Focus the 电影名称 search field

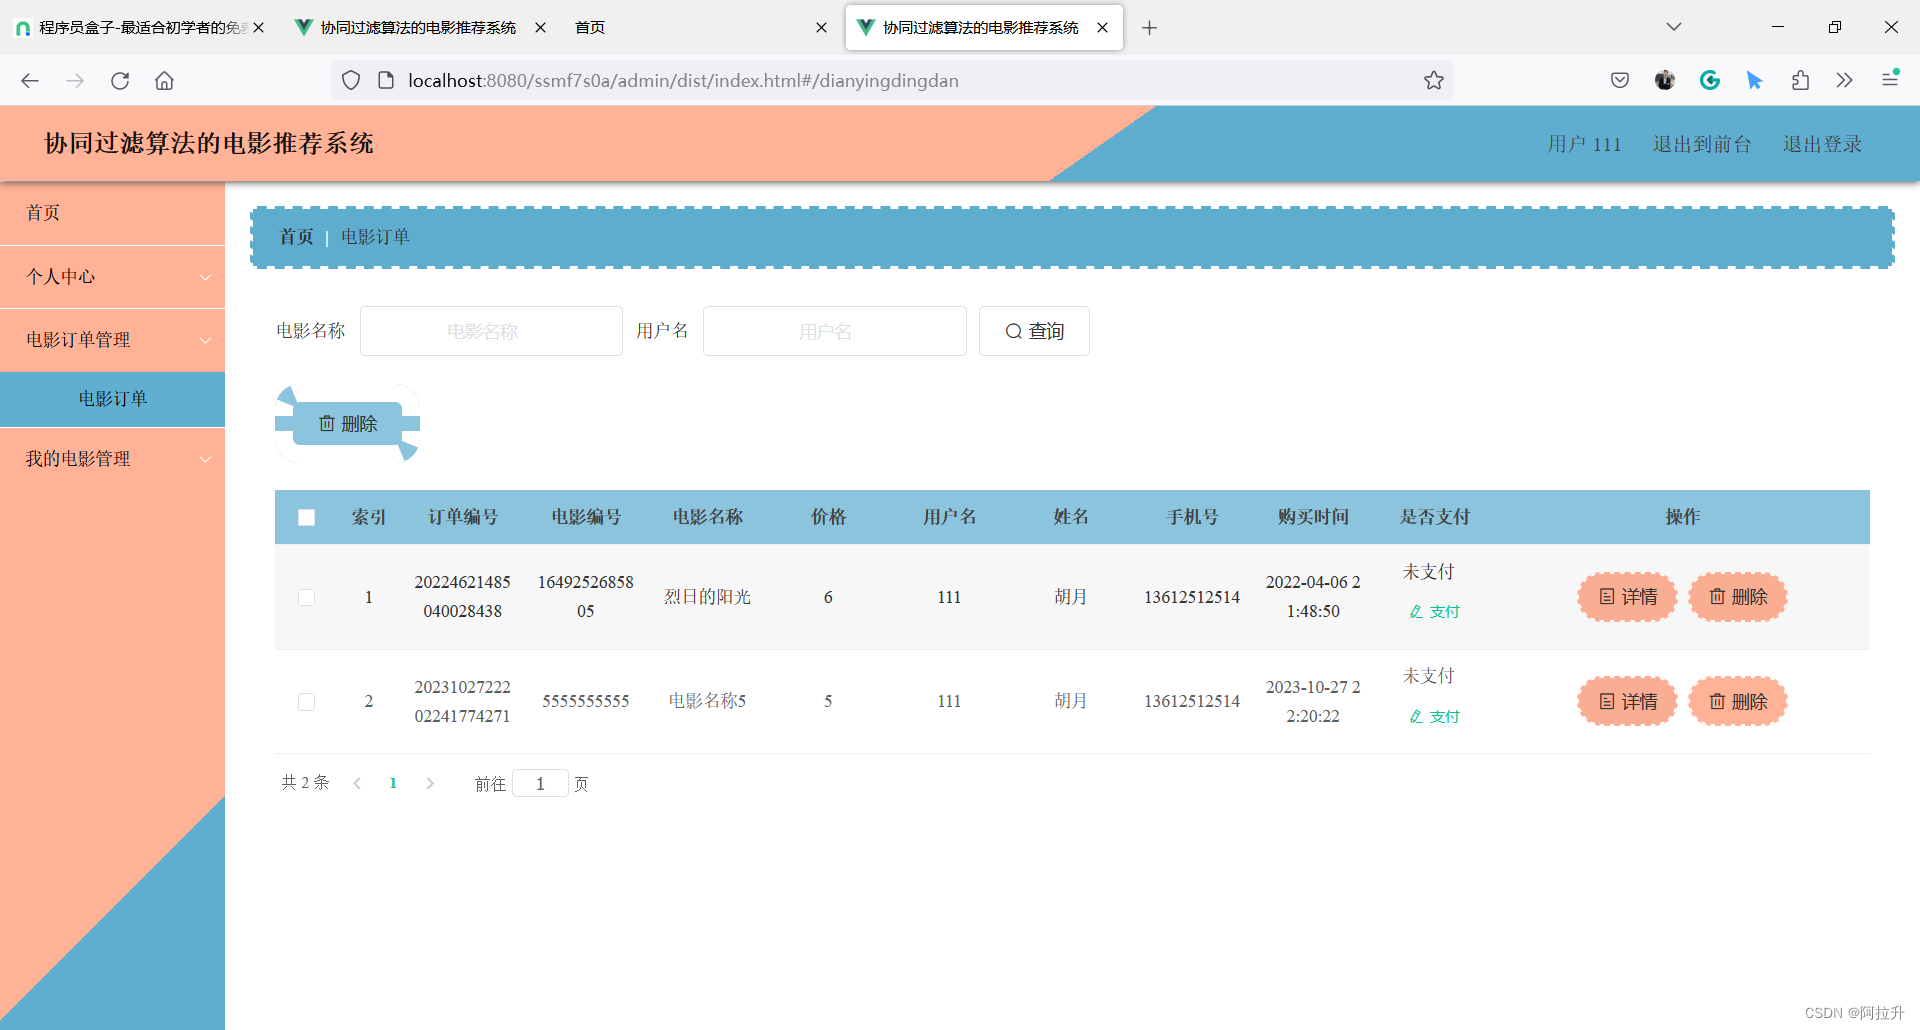pyautogui.click(x=491, y=331)
